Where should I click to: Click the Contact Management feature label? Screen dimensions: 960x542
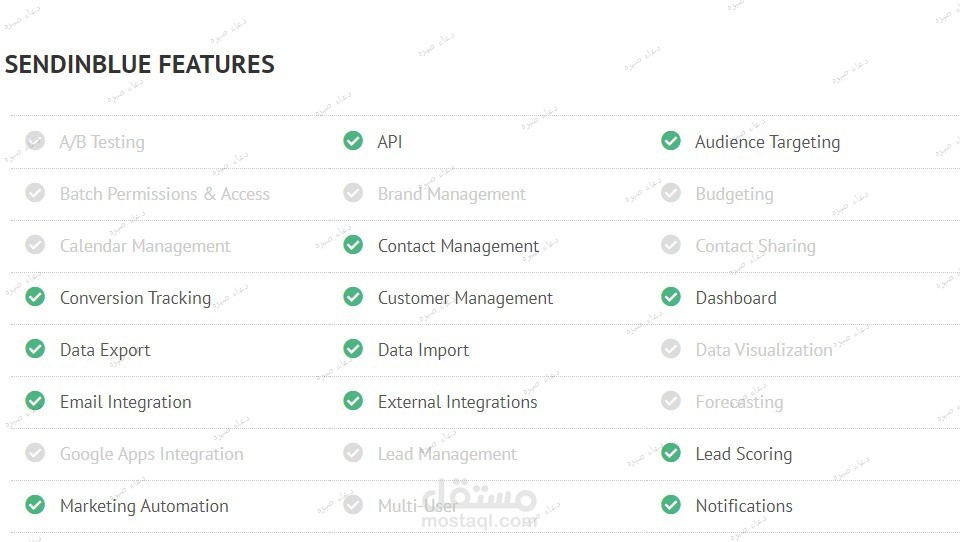coord(458,246)
